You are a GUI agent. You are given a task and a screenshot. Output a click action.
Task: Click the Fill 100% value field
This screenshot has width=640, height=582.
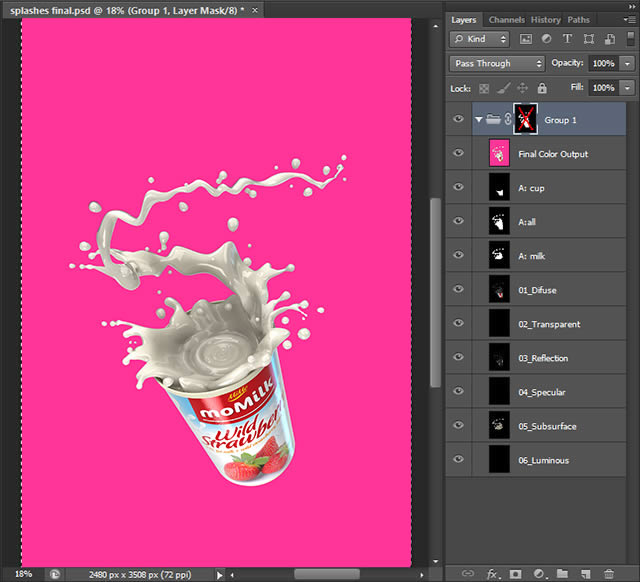pyautogui.click(x=604, y=88)
